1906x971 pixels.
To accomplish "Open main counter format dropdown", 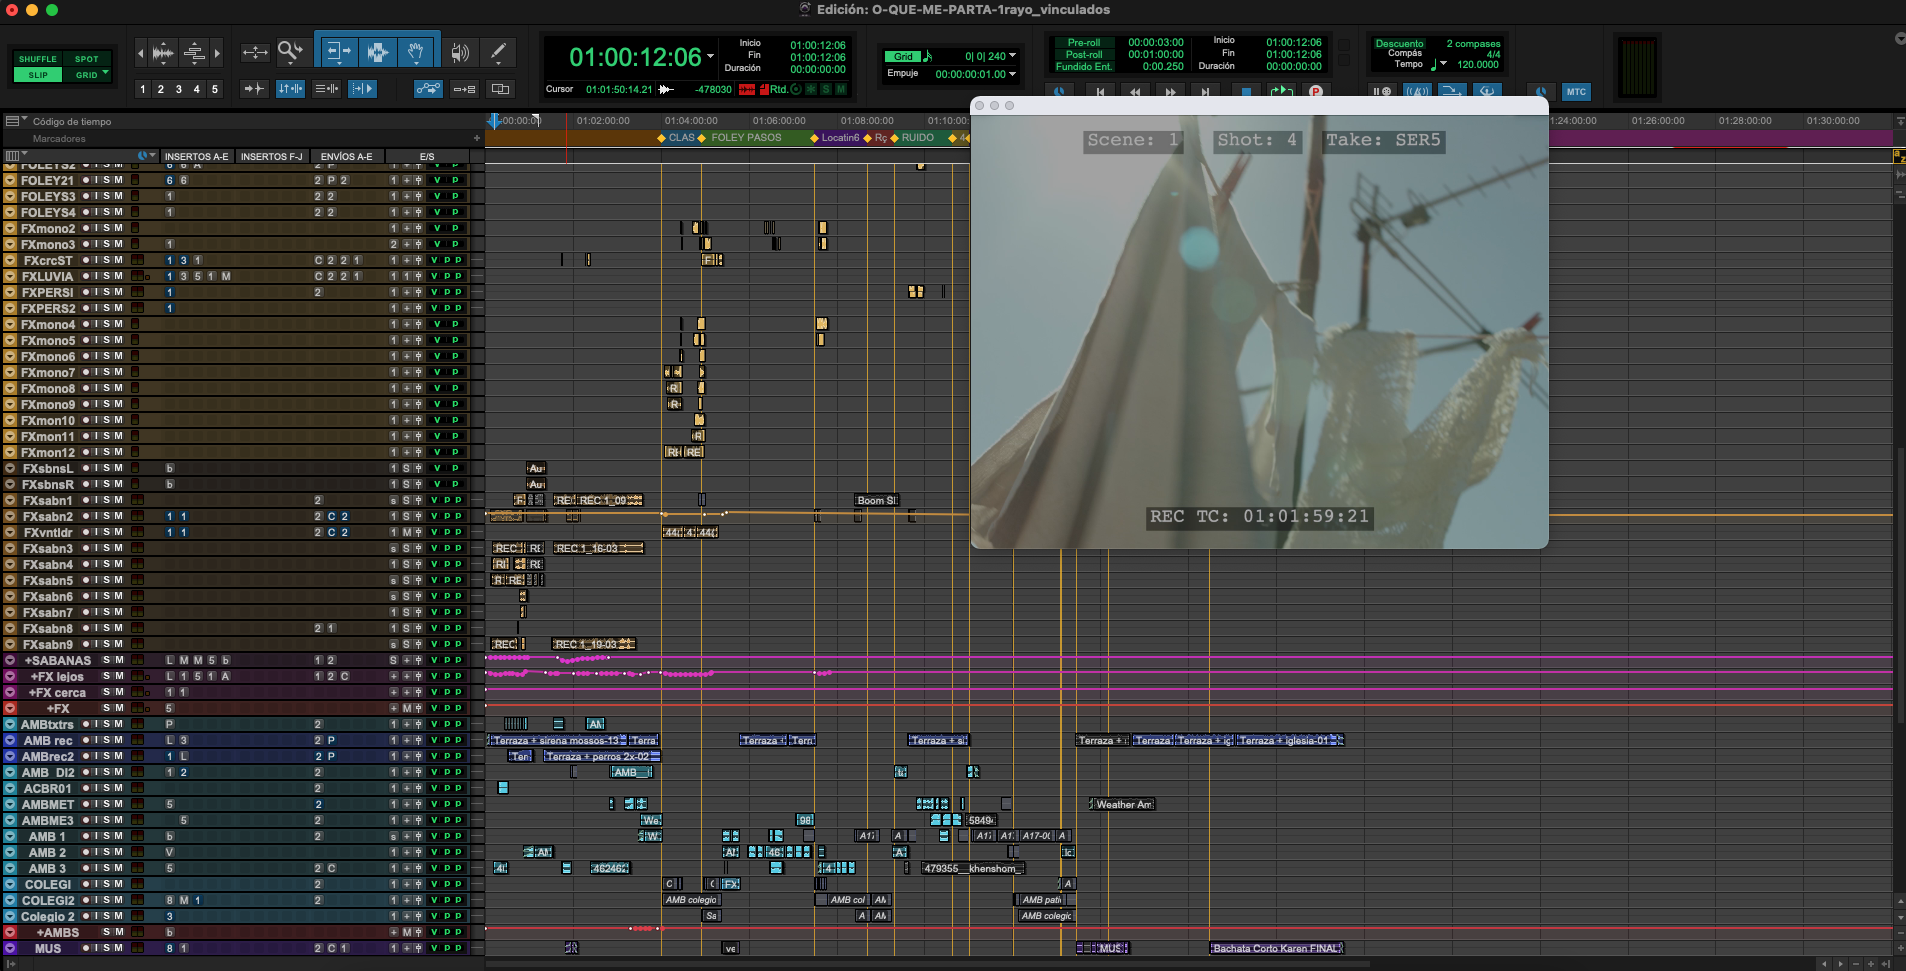I will [x=711, y=57].
